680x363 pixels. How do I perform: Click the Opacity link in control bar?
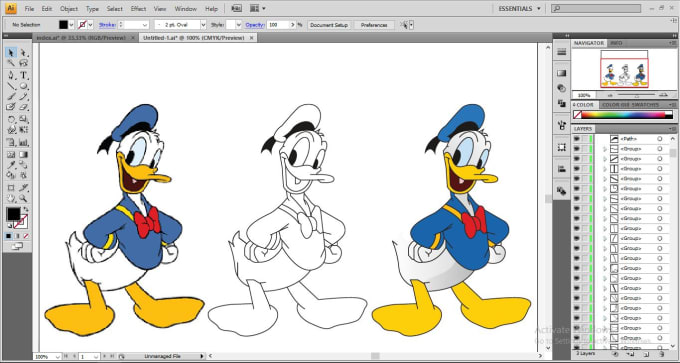click(x=254, y=25)
